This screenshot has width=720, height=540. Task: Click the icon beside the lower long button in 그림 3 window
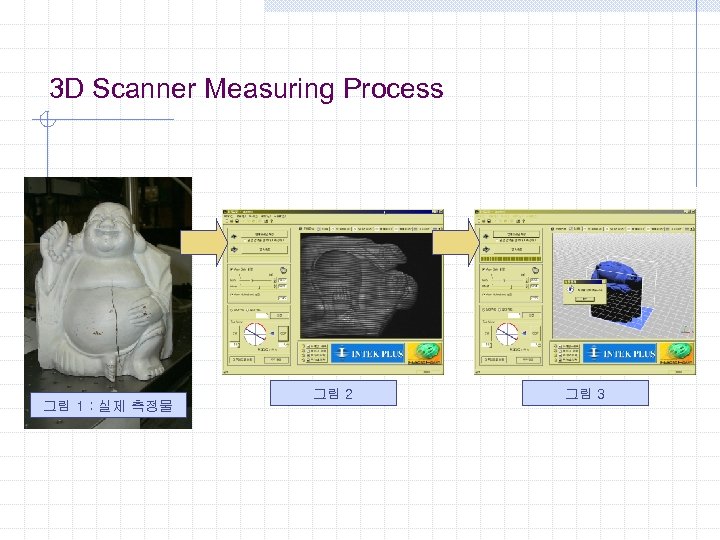pos(485,249)
